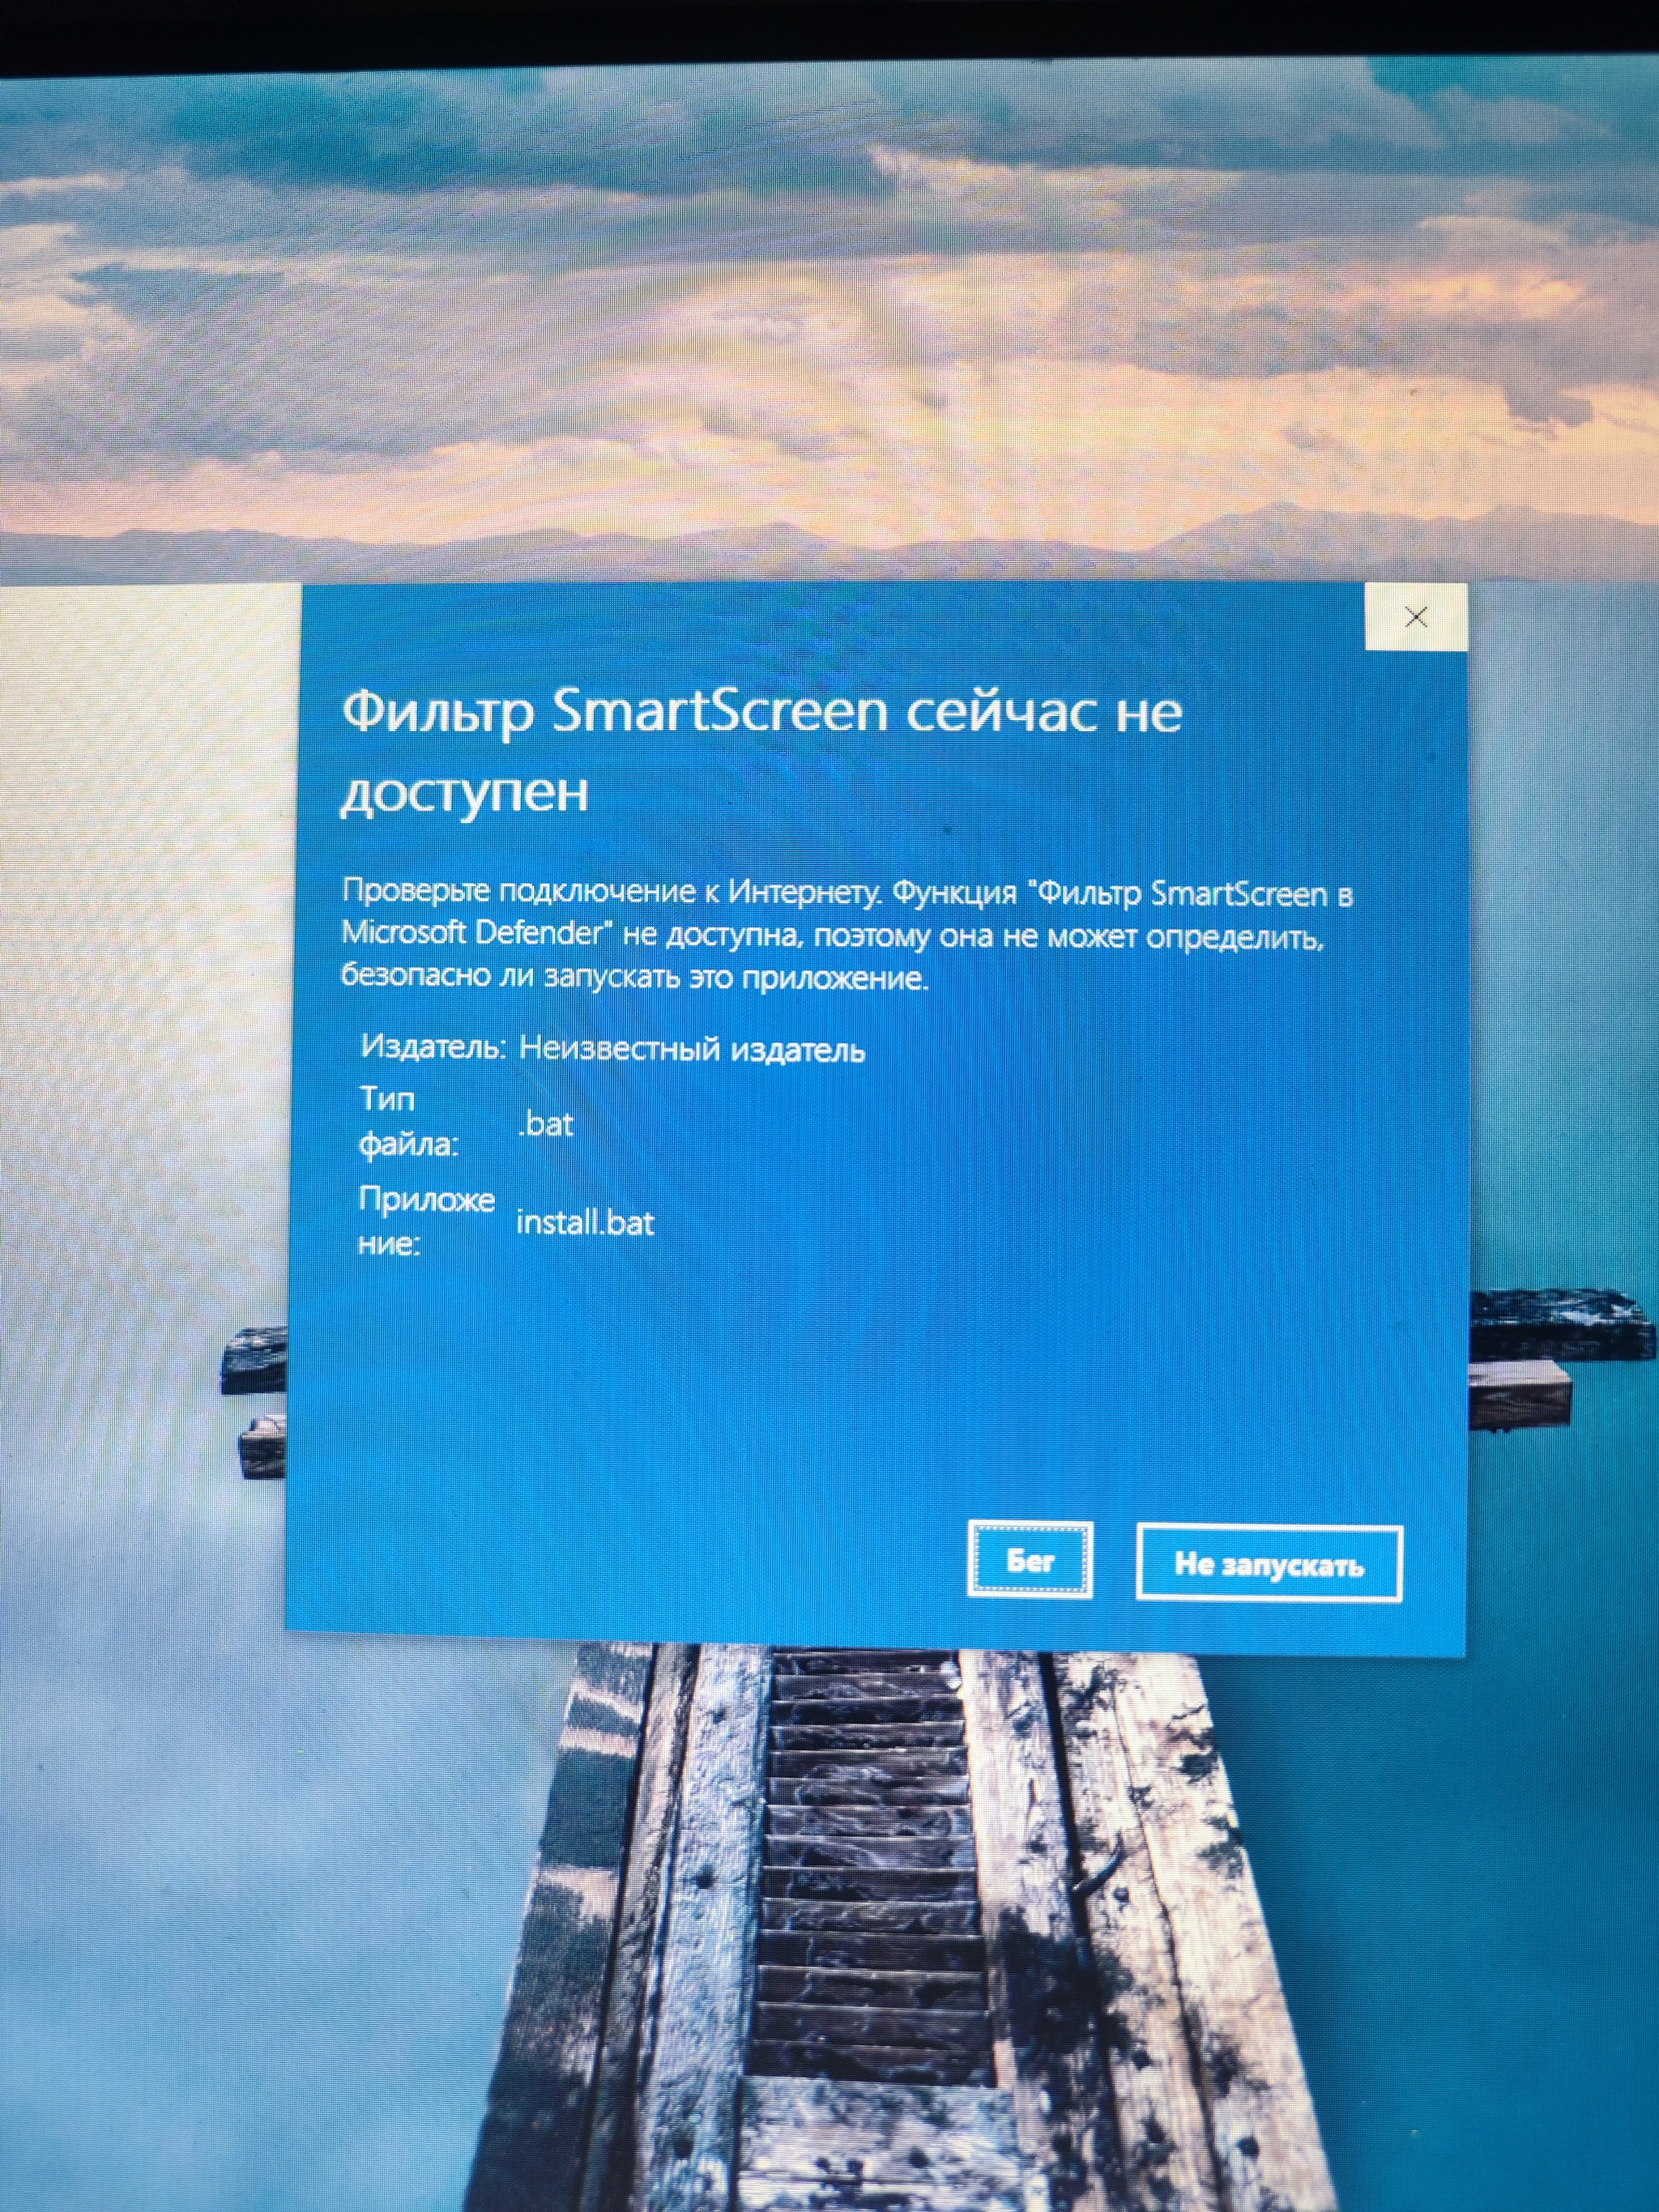Click the word "доступен" in the title
1659x2212 pixels.
click(x=464, y=793)
